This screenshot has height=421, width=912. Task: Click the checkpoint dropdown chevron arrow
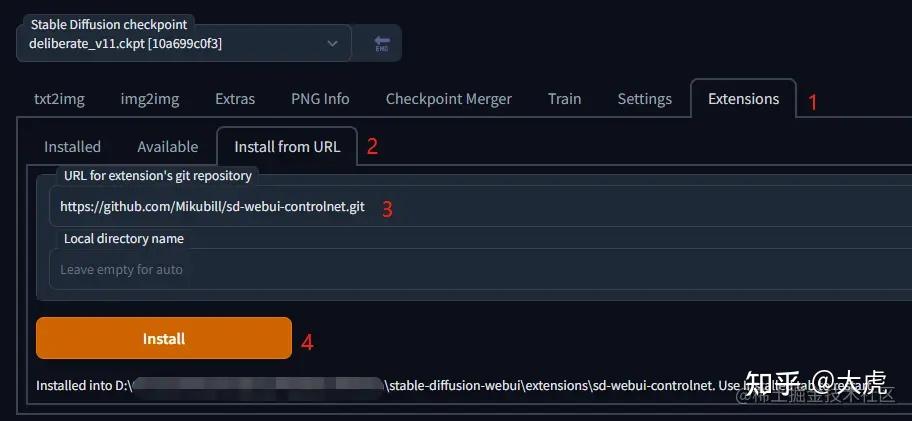(333, 44)
